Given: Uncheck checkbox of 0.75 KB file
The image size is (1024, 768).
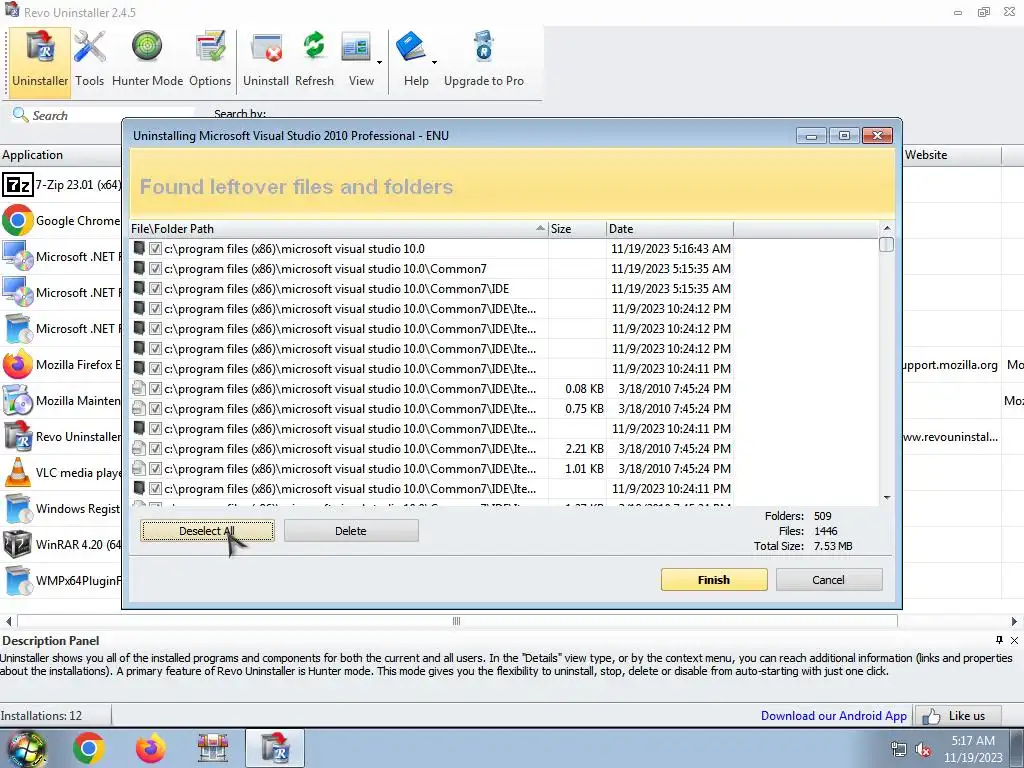Looking at the screenshot, I should 155,409.
